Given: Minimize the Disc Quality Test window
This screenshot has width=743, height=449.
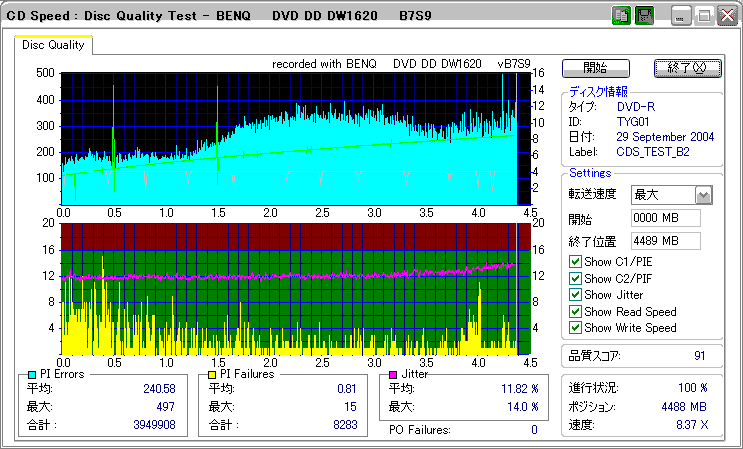Looking at the screenshot, I should [681, 16].
